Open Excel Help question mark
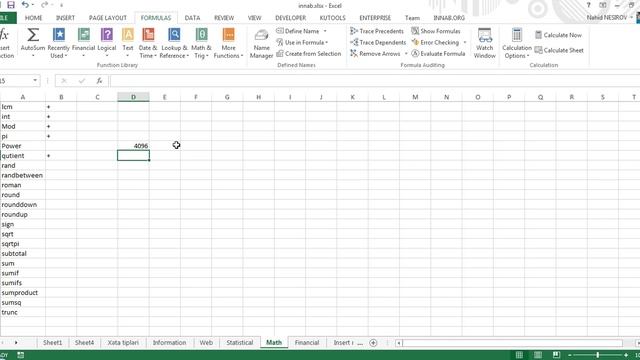Screen dimensions: 640x360 click(x=589, y=5)
